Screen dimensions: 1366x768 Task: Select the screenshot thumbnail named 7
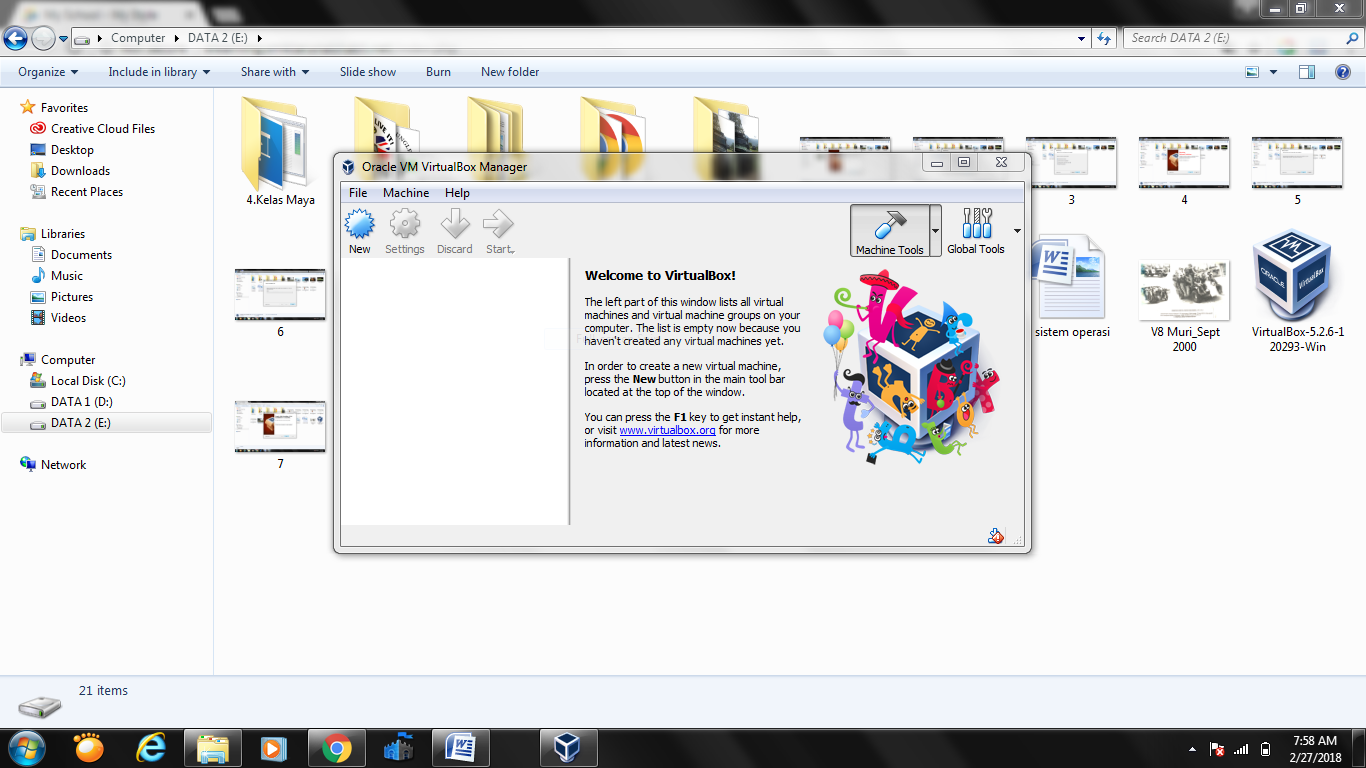click(280, 435)
